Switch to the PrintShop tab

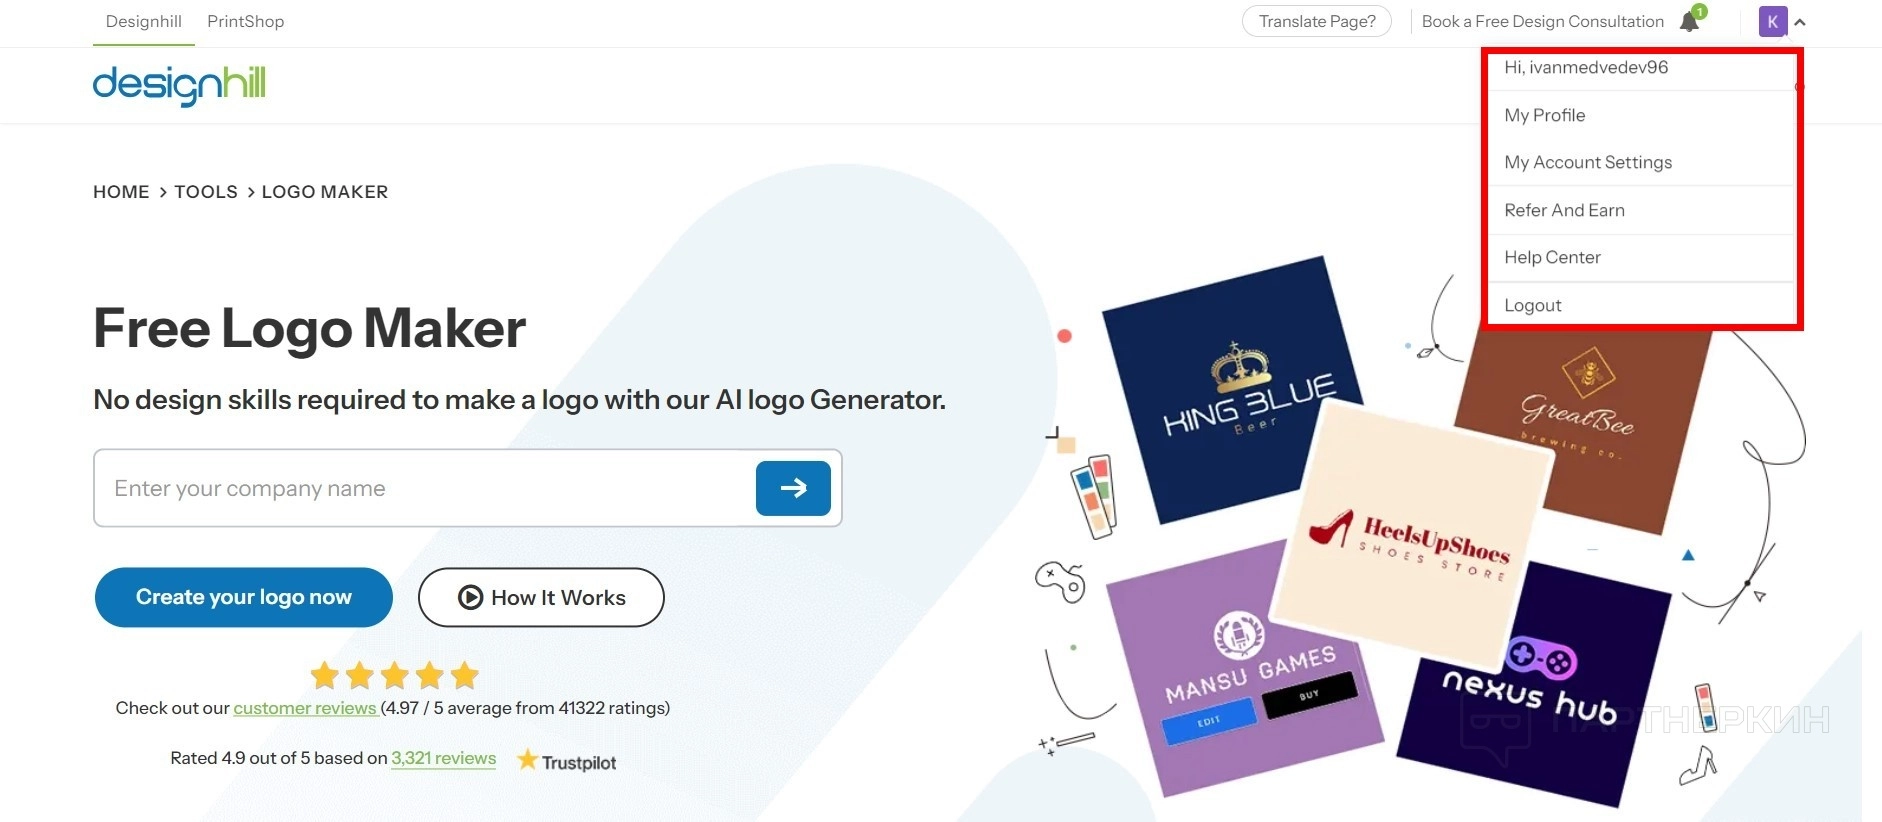[x=246, y=22]
